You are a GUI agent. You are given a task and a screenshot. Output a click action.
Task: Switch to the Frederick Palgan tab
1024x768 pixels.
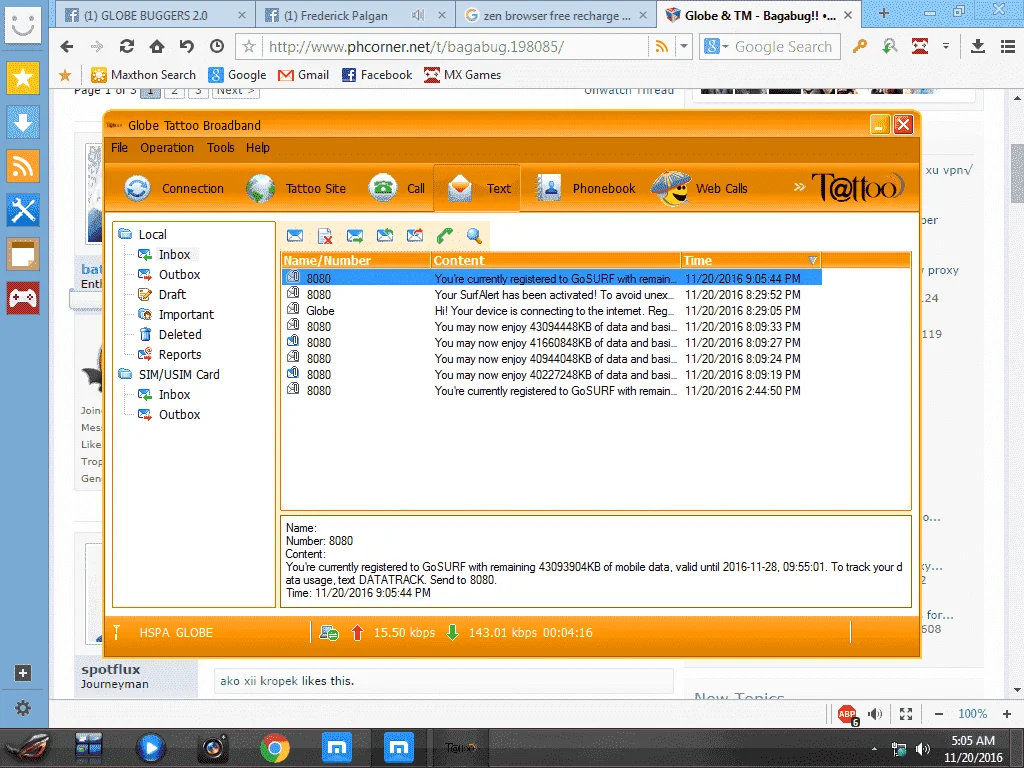pyautogui.click(x=354, y=15)
